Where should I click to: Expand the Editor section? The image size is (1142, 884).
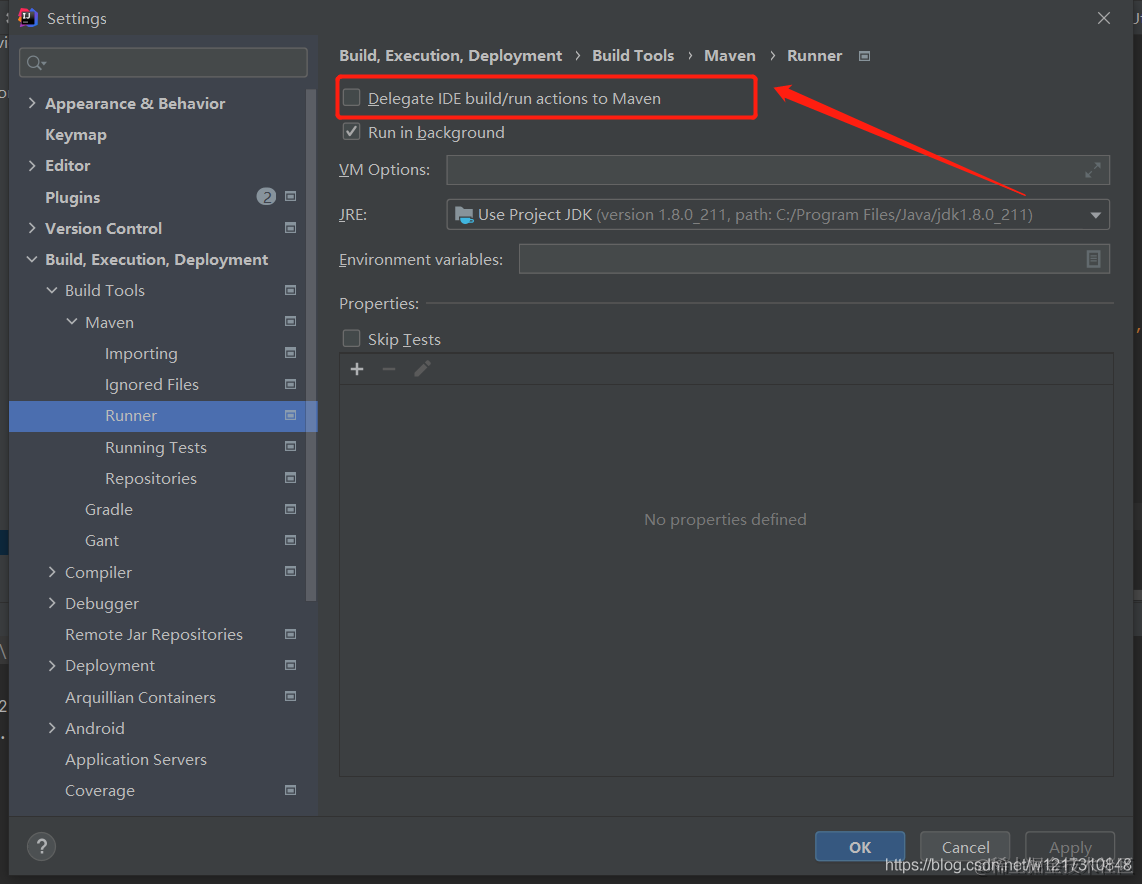point(32,166)
